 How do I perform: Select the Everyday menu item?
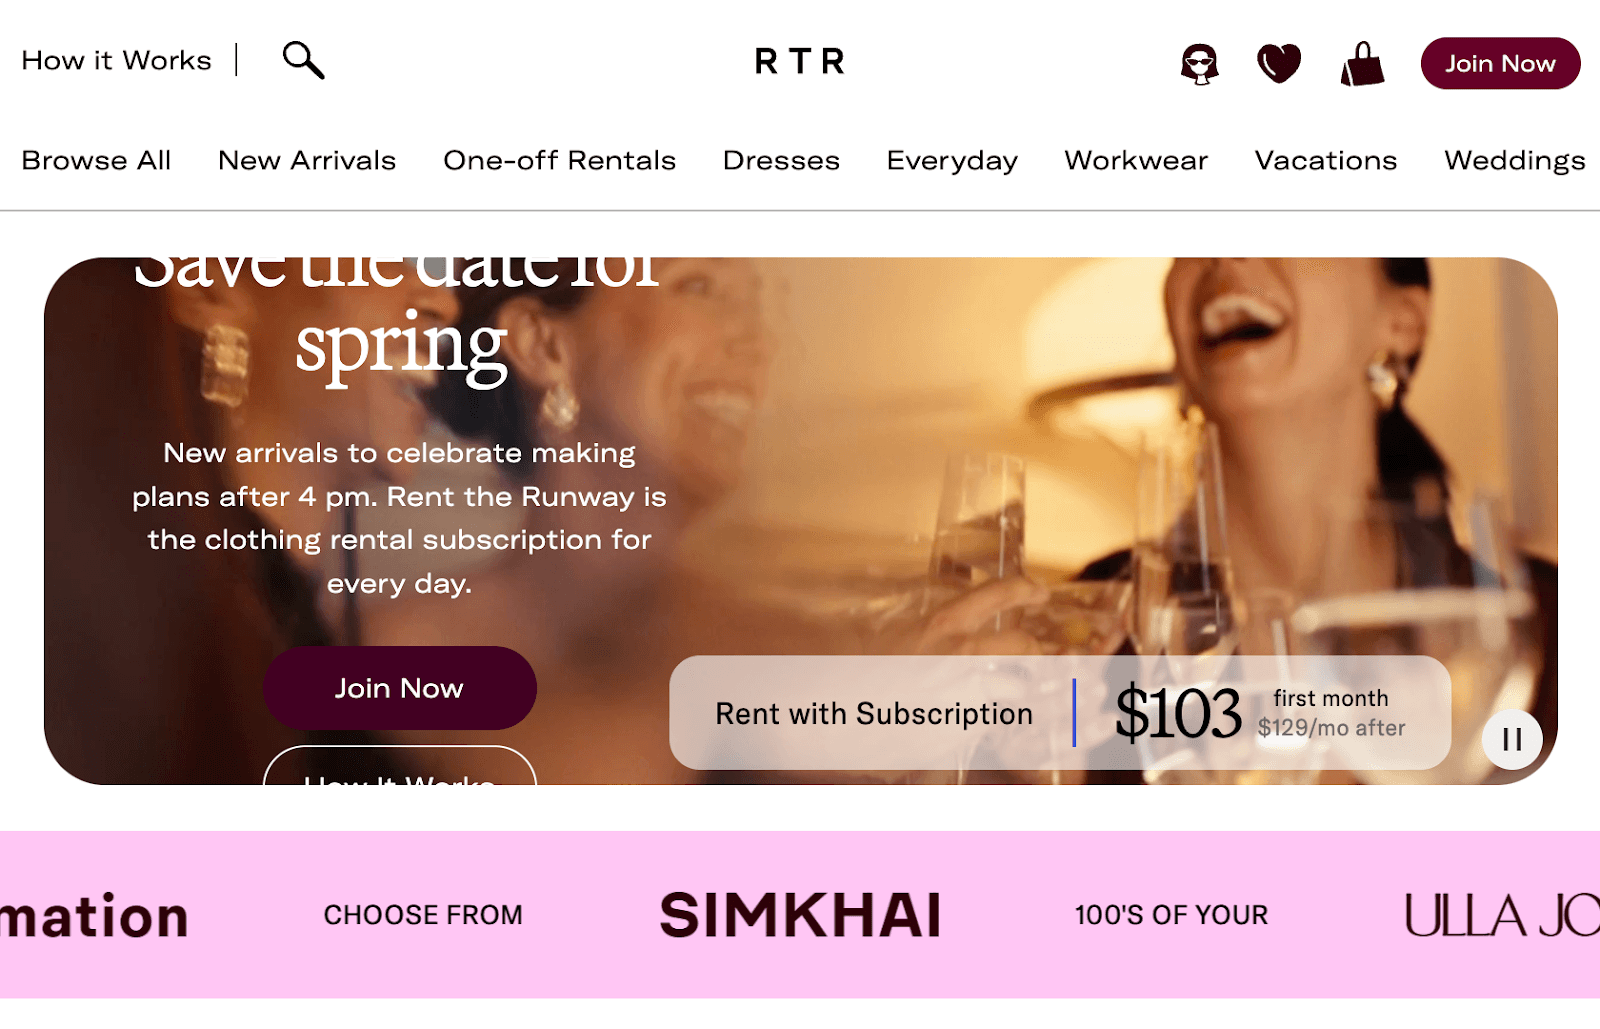[952, 161]
